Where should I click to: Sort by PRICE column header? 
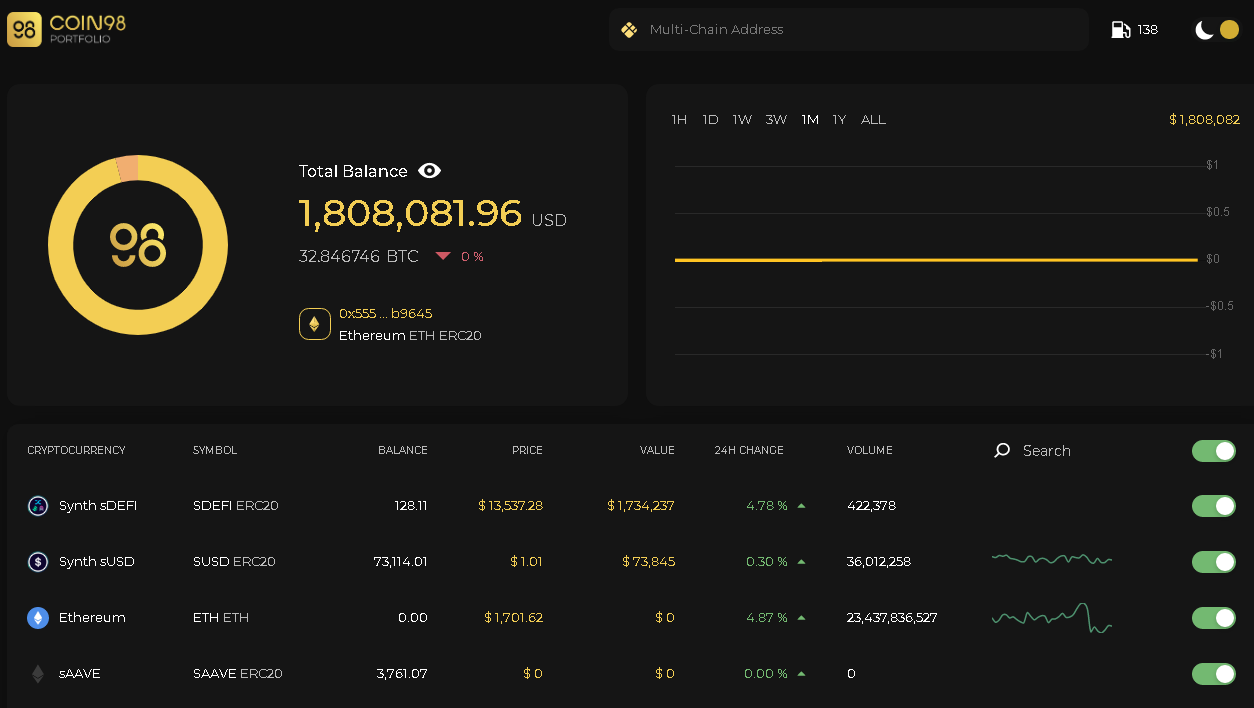point(527,451)
